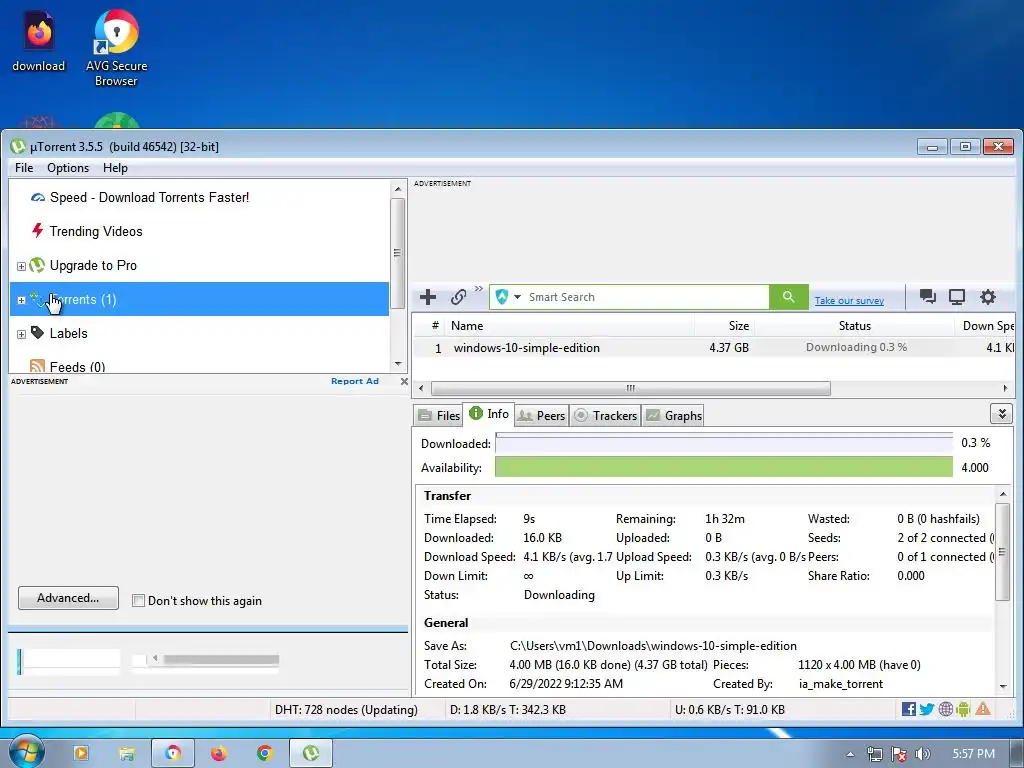Click the remote monitor icon
The width and height of the screenshot is (1024, 768).
pyautogui.click(x=957, y=297)
